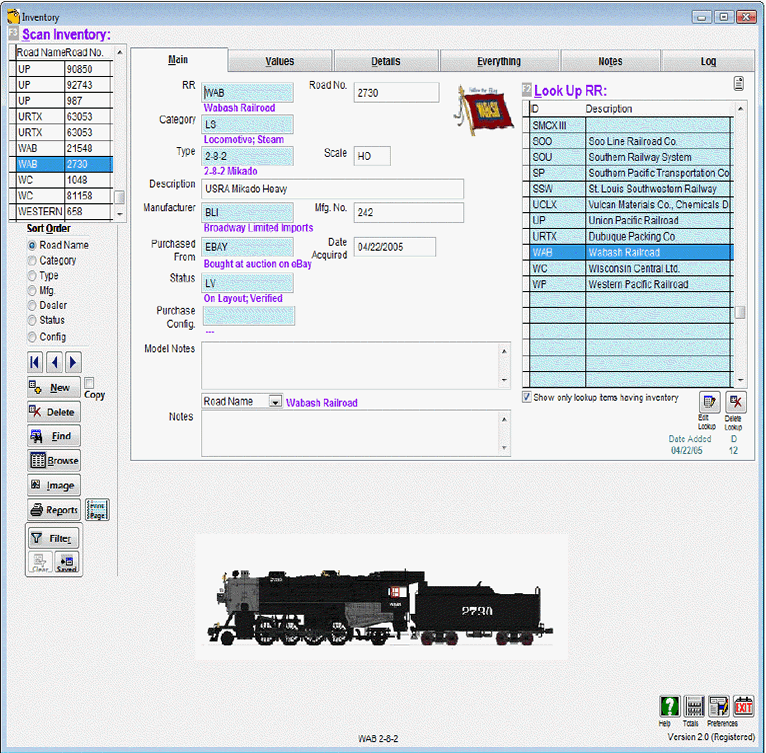The image size is (766, 753).
Task: Select the Category sort order radio button
Action: coord(32,260)
